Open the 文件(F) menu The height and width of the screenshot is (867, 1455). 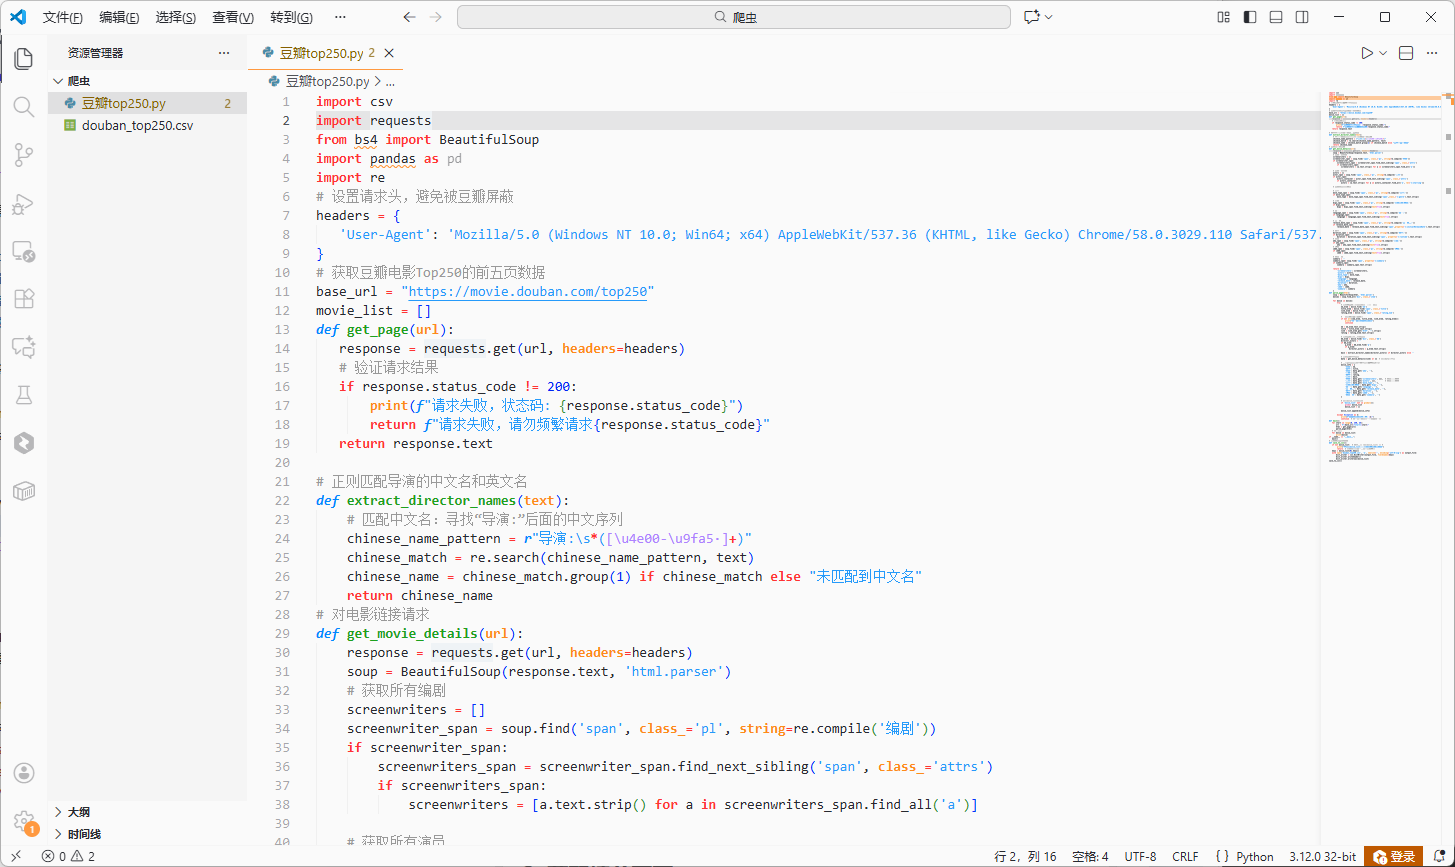(63, 17)
